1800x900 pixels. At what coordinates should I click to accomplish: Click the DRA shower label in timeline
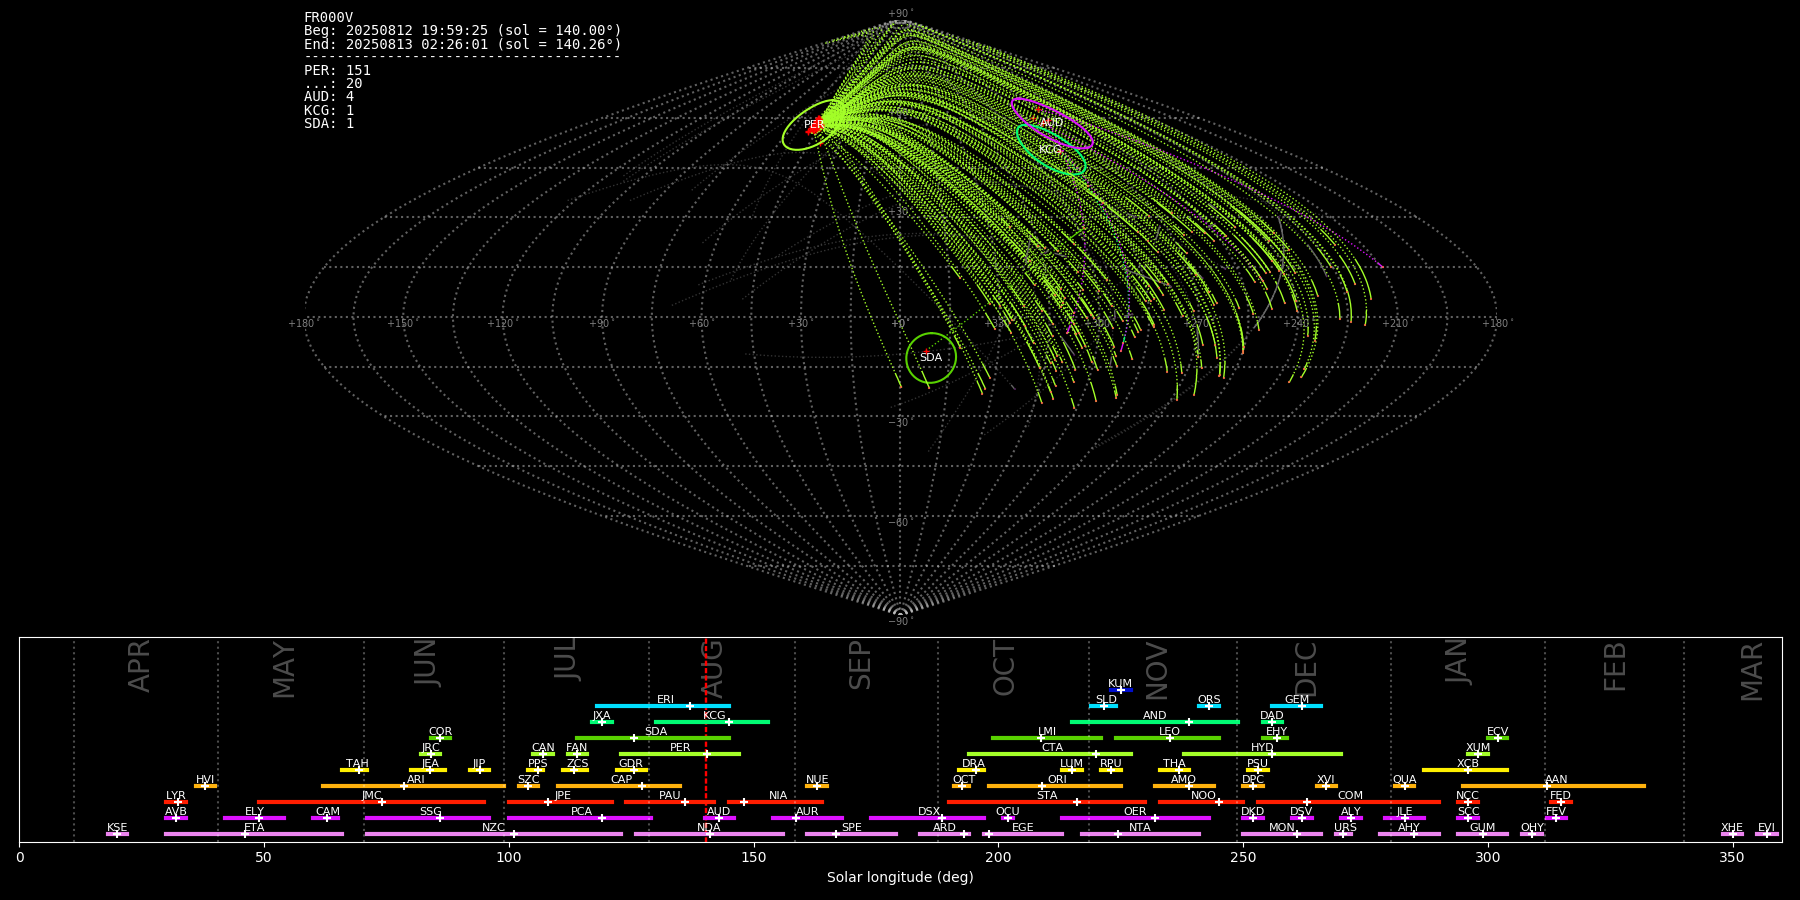(x=973, y=764)
